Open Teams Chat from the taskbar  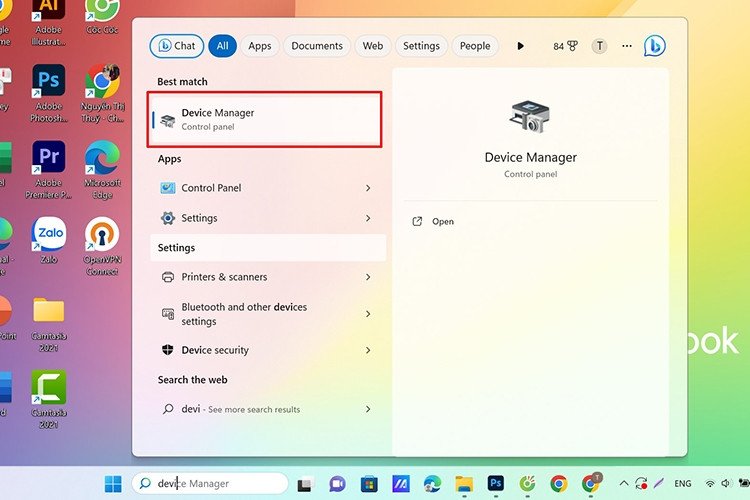click(x=337, y=484)
